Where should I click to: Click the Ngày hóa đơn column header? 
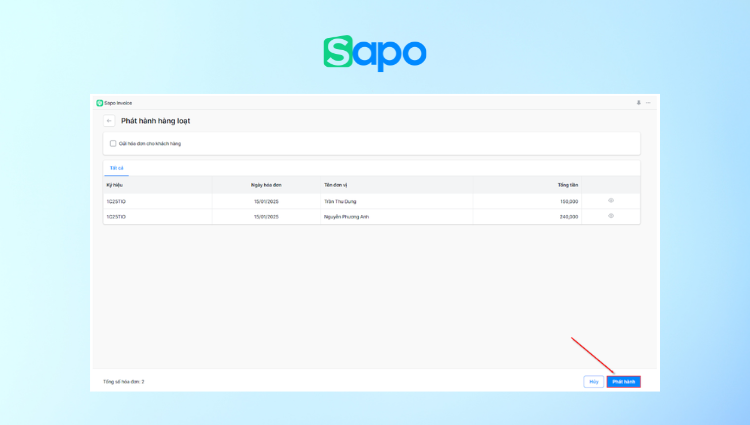[266, 185]
